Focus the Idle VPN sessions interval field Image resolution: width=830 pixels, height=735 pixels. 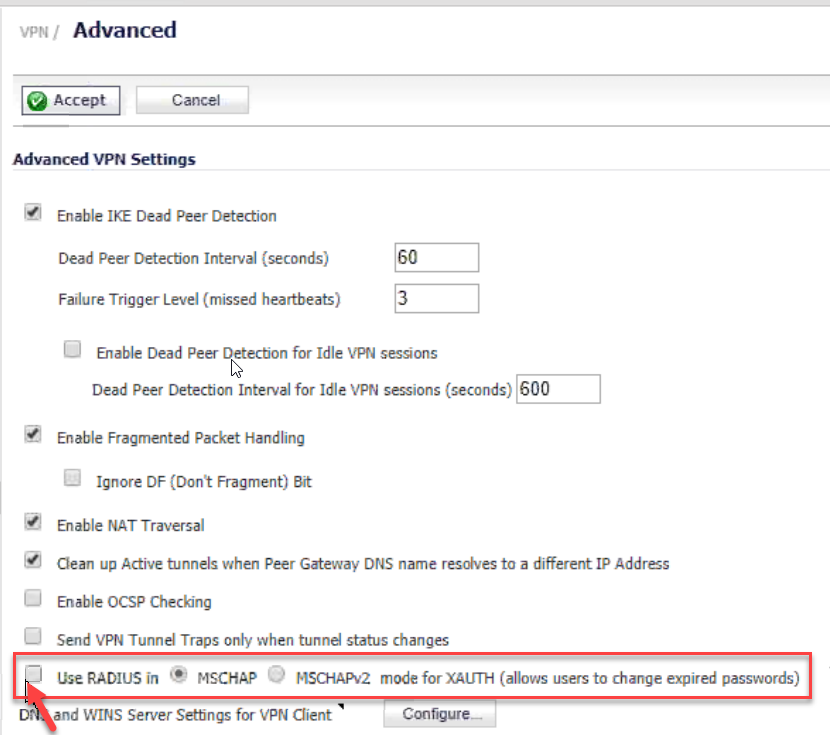coord(558,389)
